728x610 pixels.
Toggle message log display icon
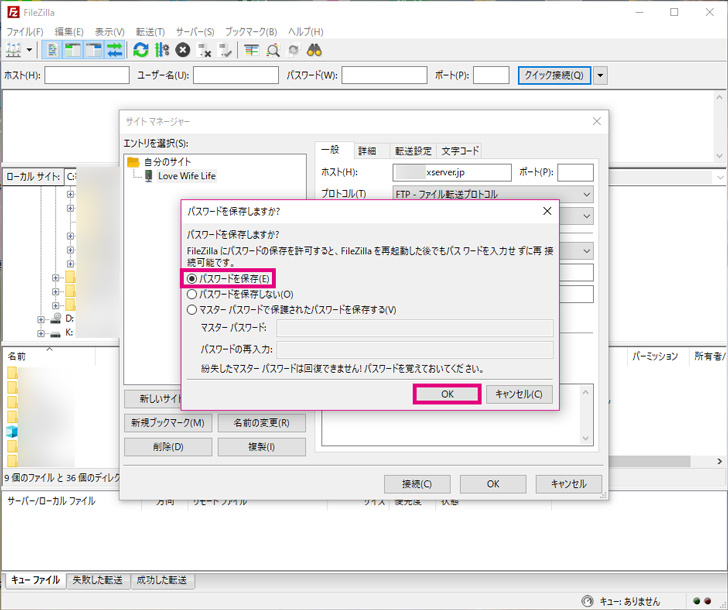(x=52, y=50)
